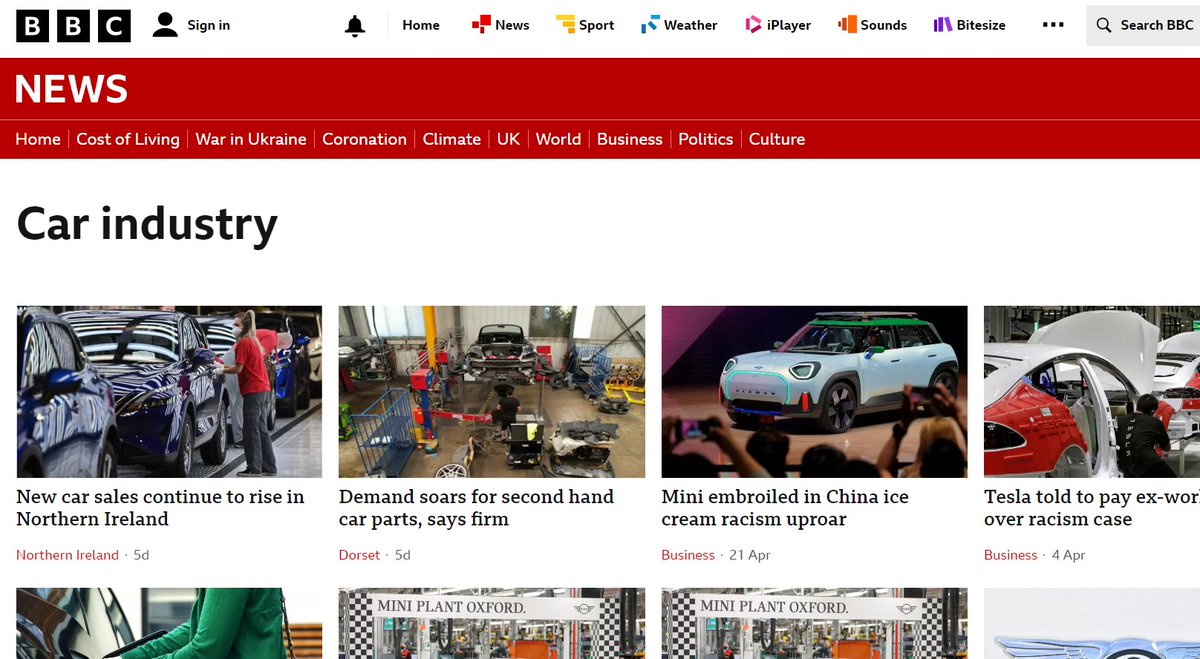Screen dimensions: 1200x659
Task: Click the blue Weather icon
Action: click(650, 25)
